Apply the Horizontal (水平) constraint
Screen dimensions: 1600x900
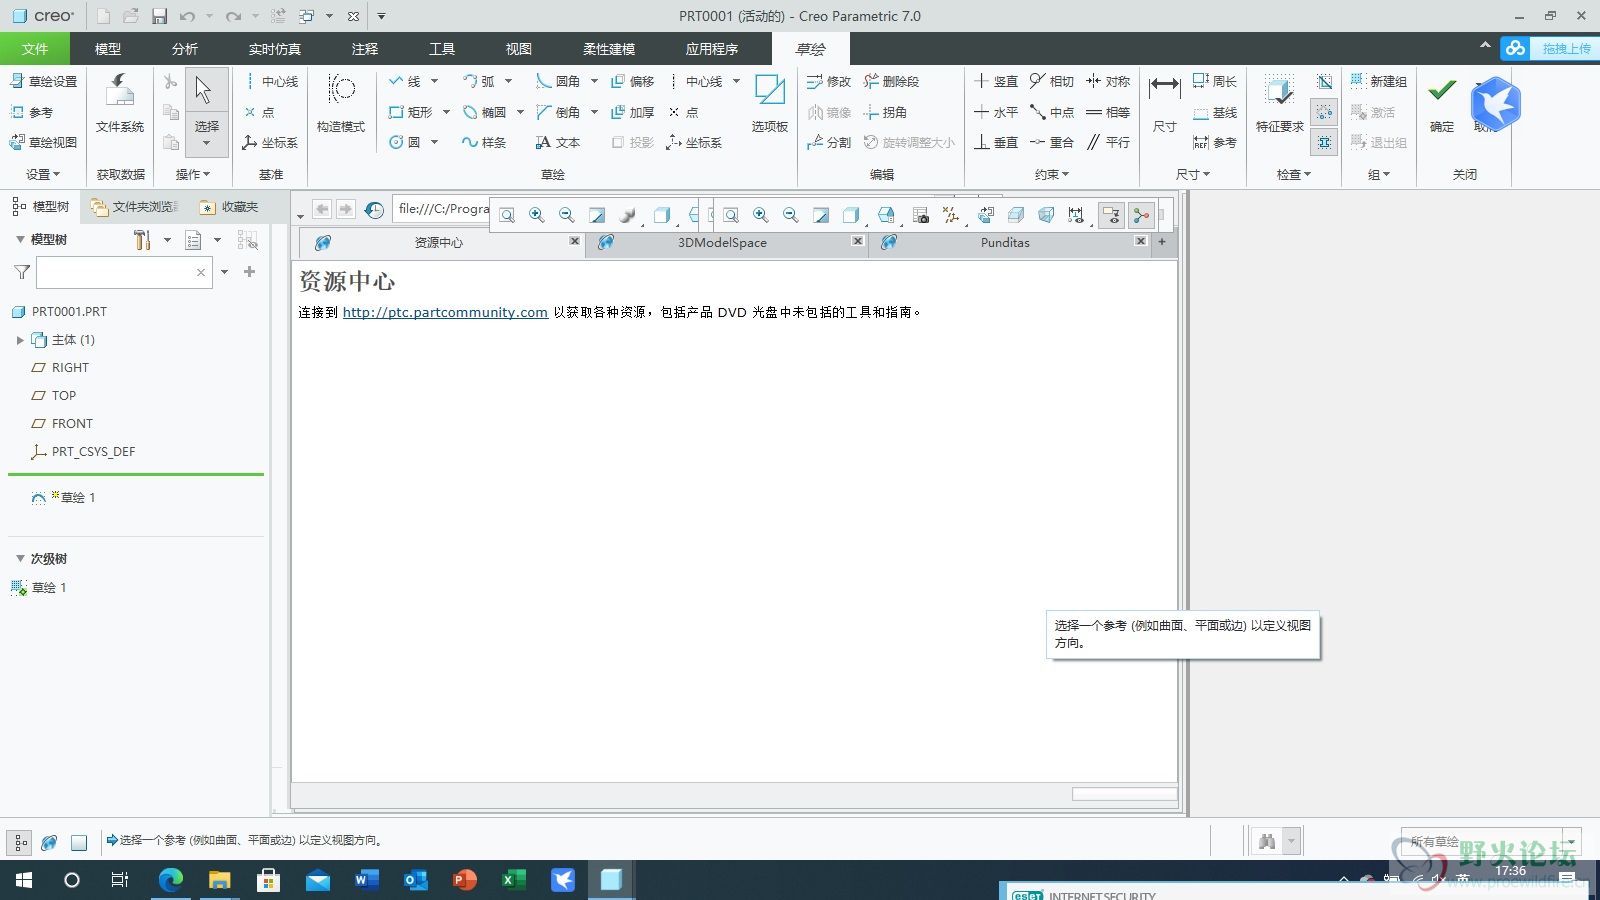click(x=996, y=112)
